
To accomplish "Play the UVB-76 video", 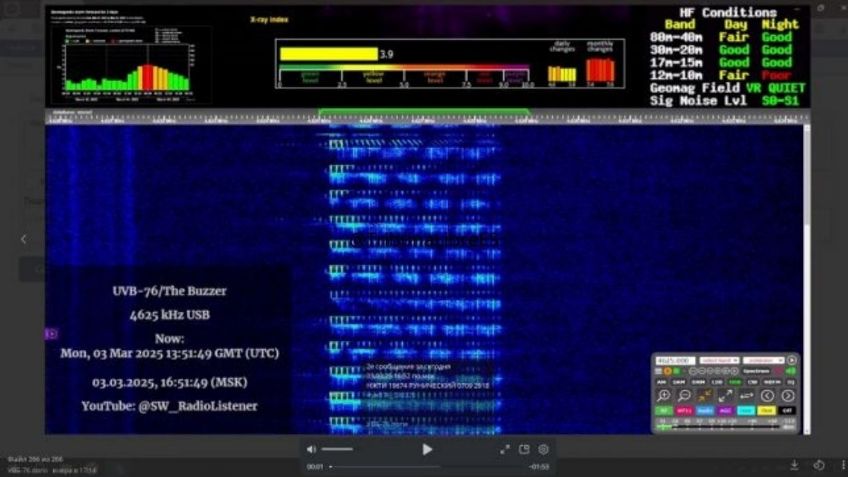I will 427,450.
